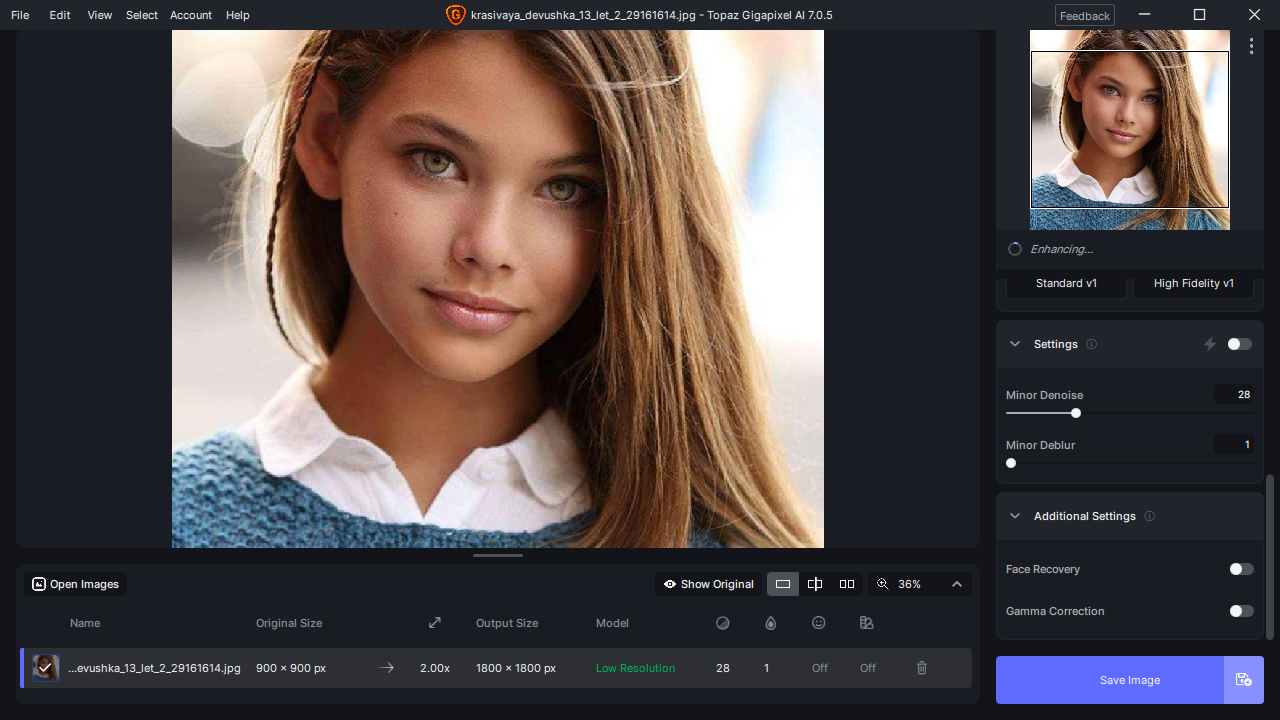The image size is (1280, 720).
Task: Collapse the Additional Settings section
Action: [x=1015, y=516]
